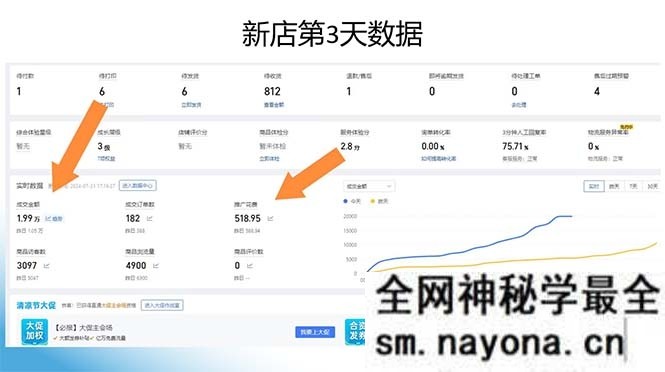The height and width of the screenshot is (372, 665).
Task: Click the 趋势 trend link next to 1.99万
Action: tap(54, 219)
